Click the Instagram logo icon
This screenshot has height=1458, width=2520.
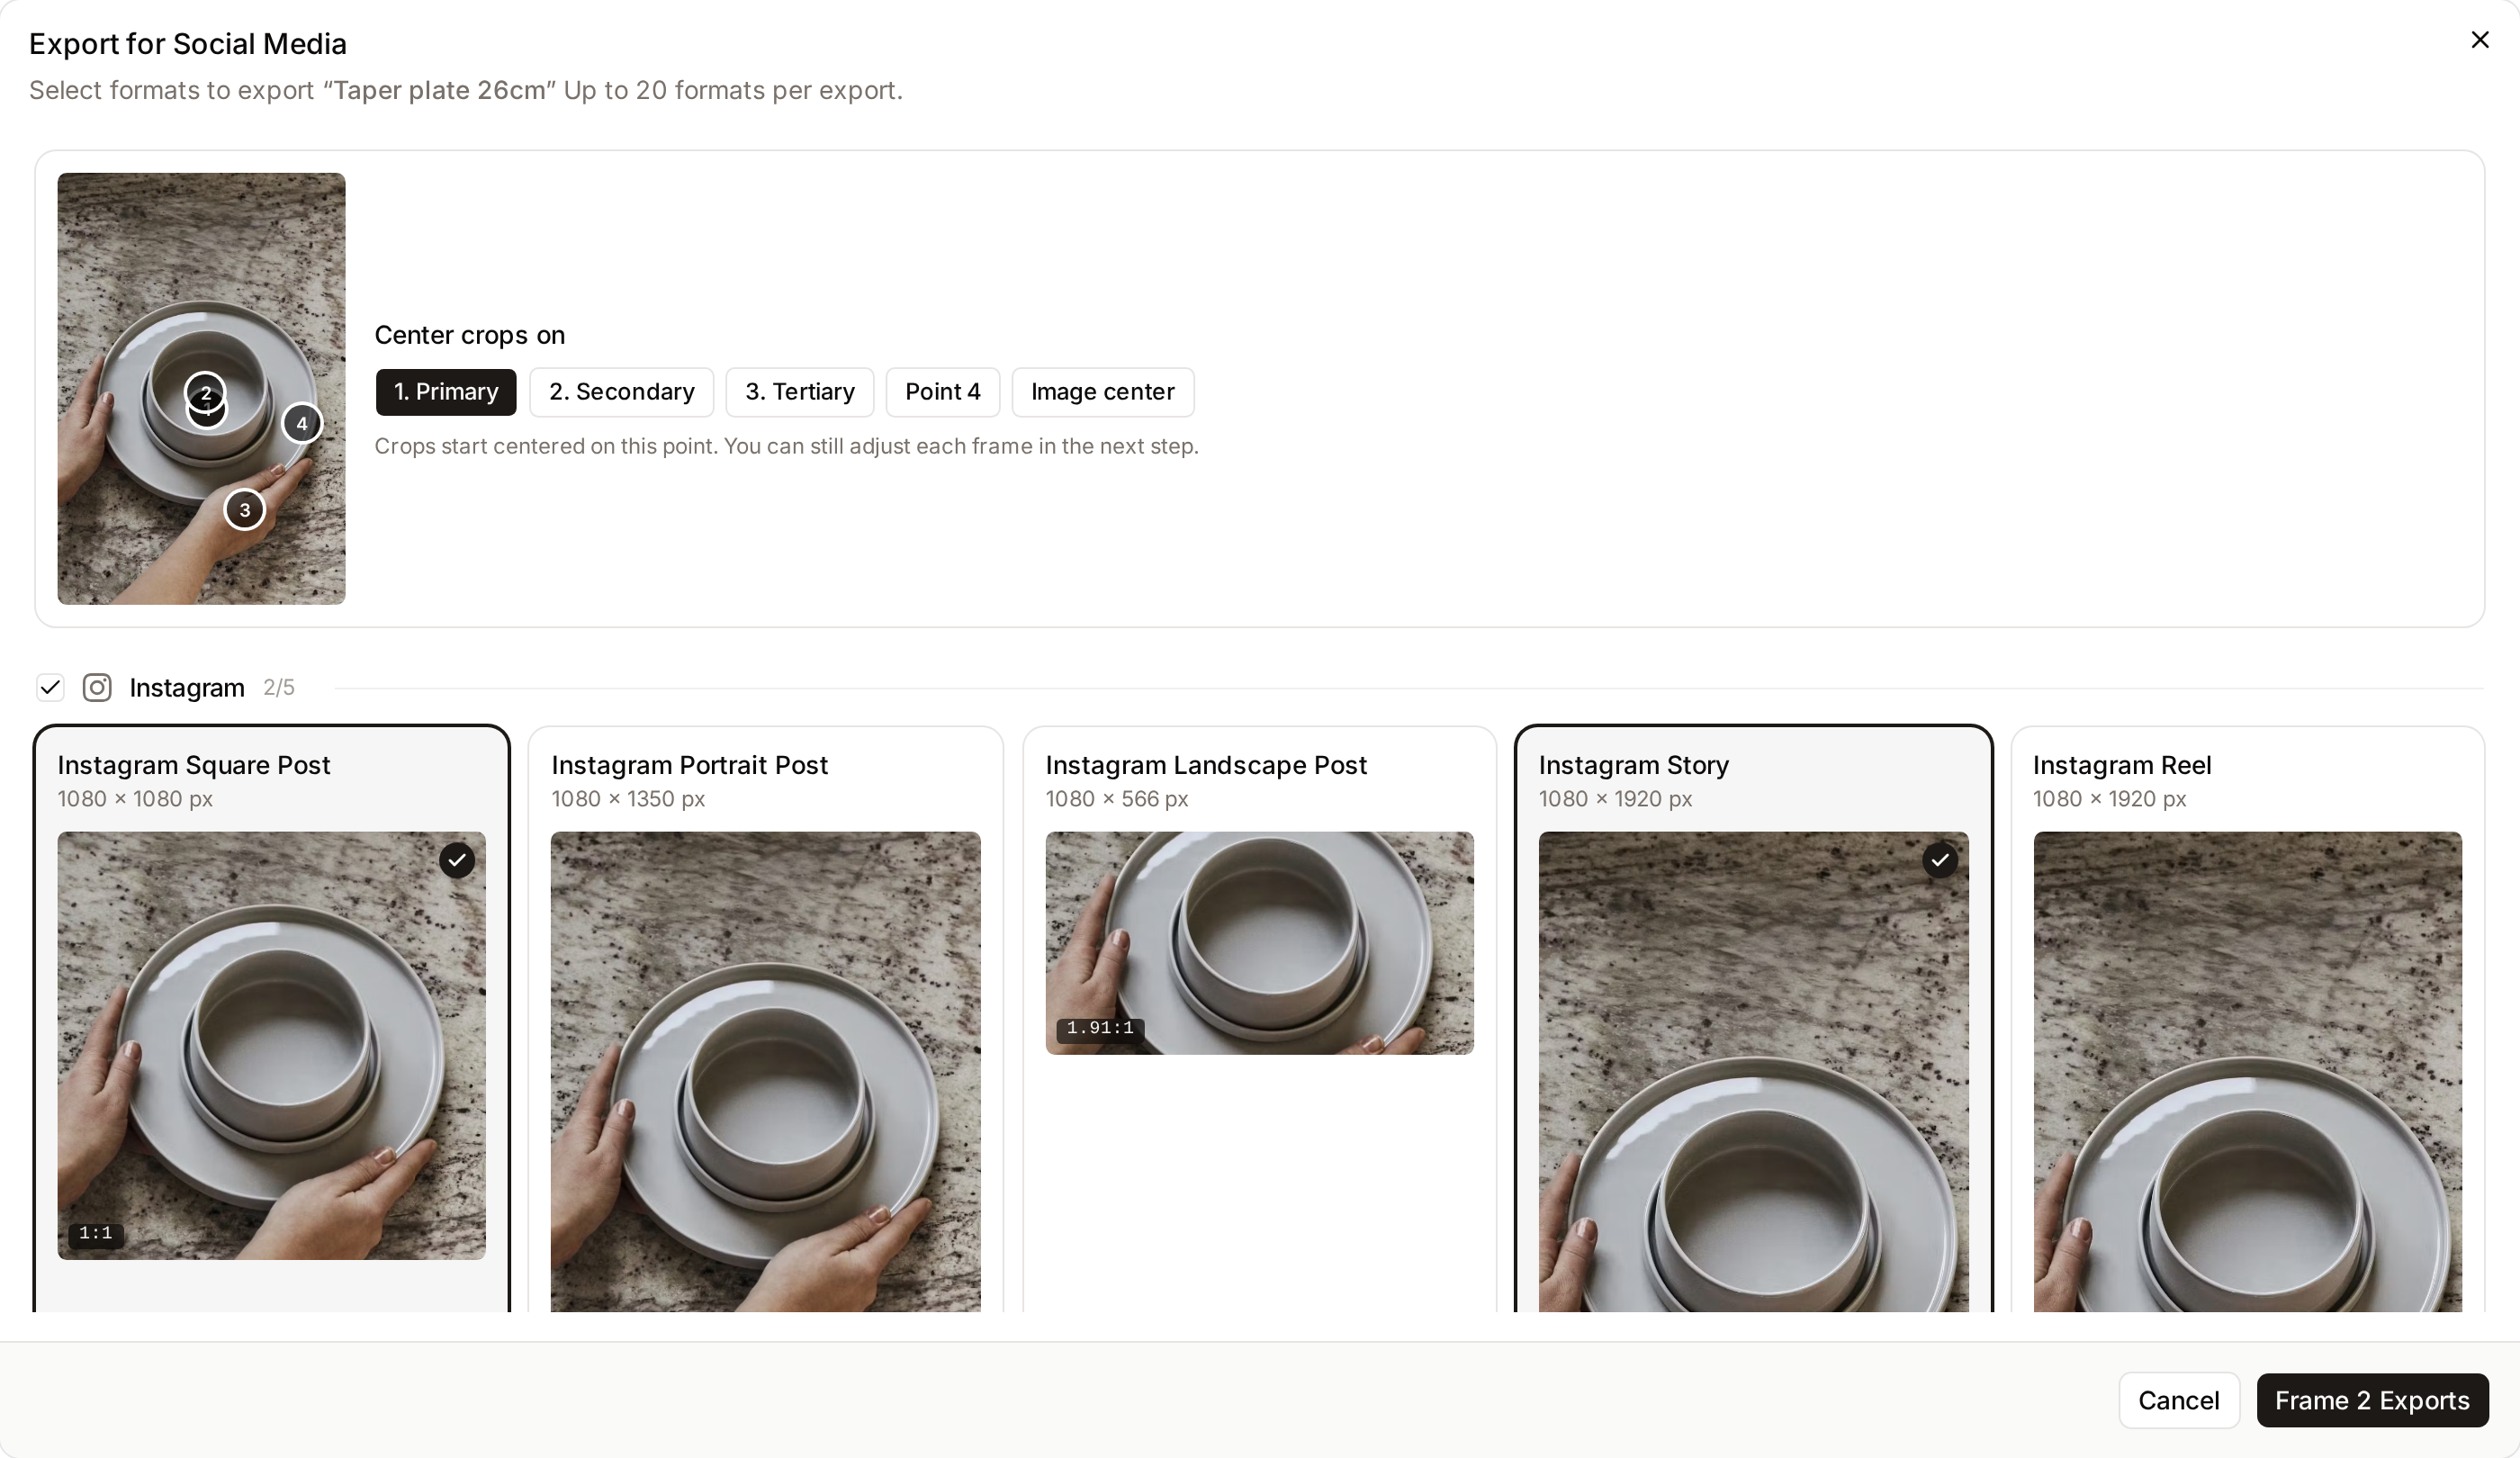[x=97, y=688]
